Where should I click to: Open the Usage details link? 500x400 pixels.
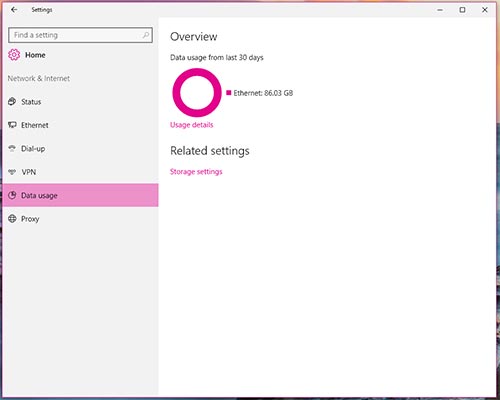coord(192,125)
